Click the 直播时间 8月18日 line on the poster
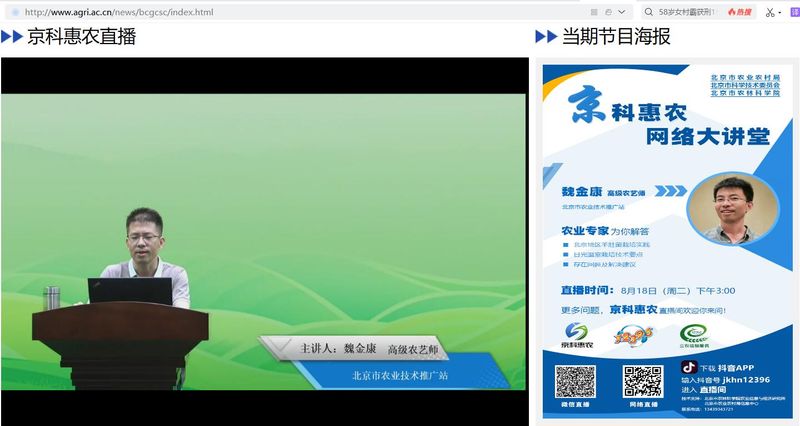This screenshot has width=800, height=426. click(x=648, y=290)
